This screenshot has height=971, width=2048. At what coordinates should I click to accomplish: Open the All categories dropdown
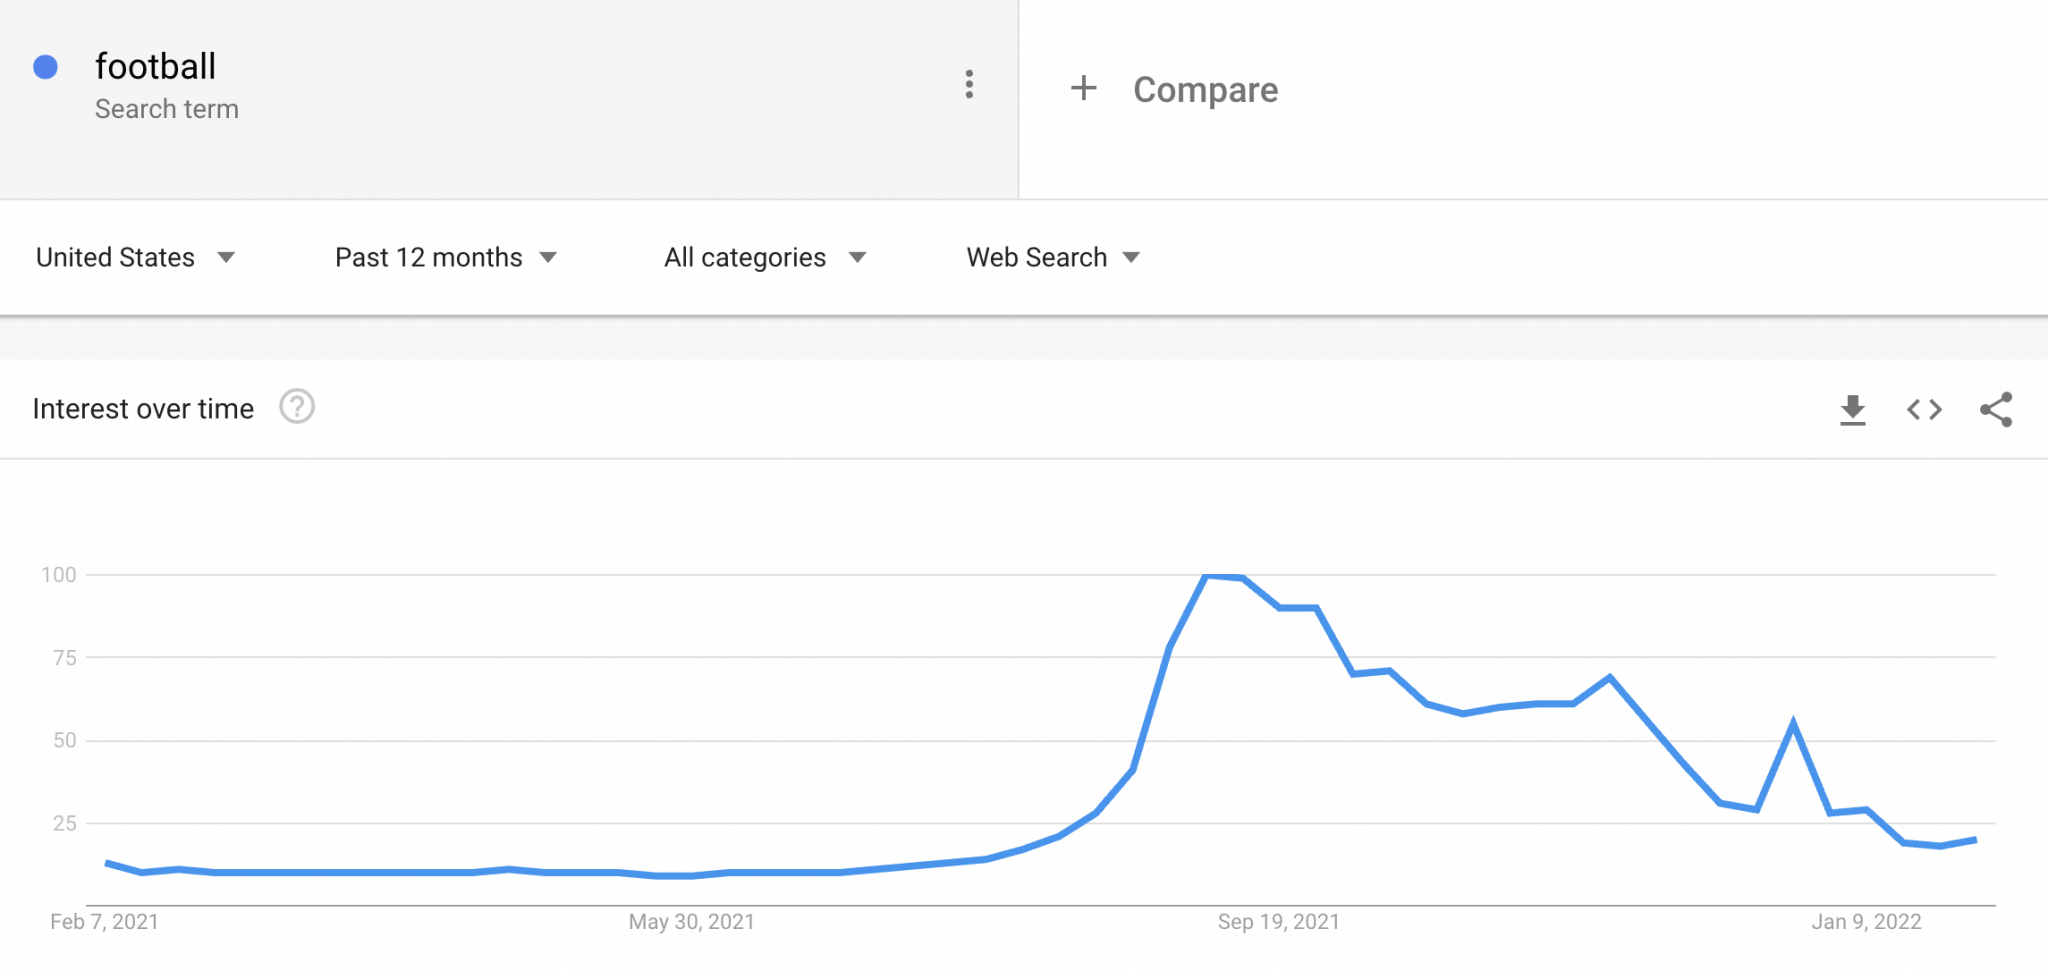[x=764, y=258]
